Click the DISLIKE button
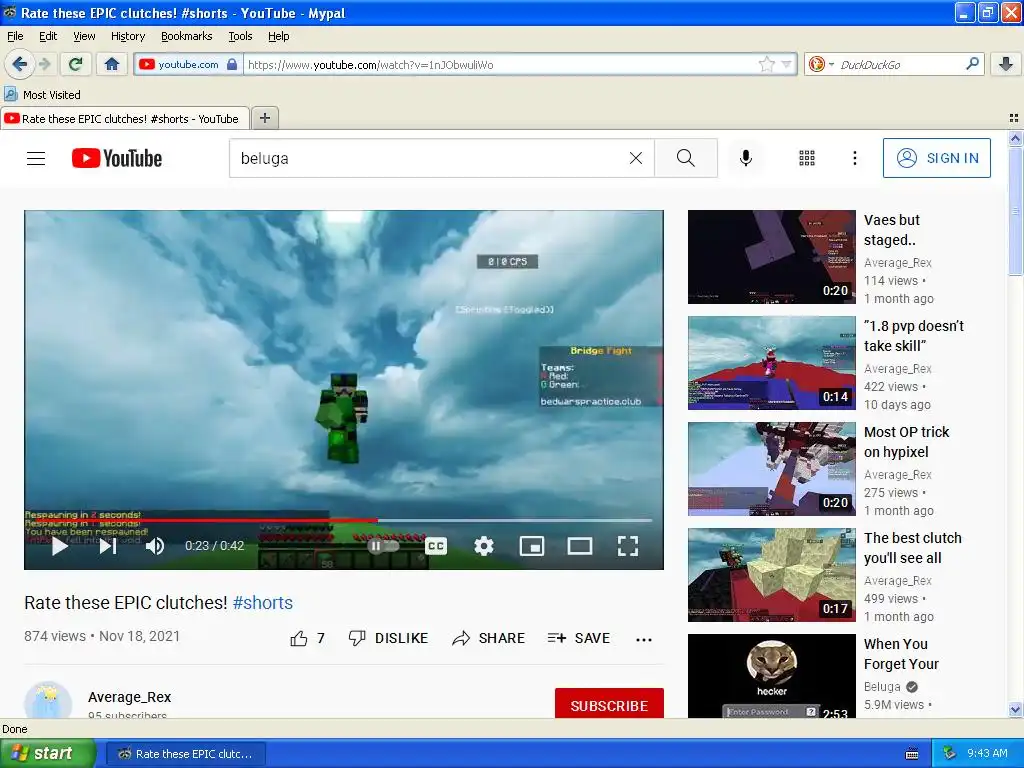The image size is (1024, 768). pos(388,639)
